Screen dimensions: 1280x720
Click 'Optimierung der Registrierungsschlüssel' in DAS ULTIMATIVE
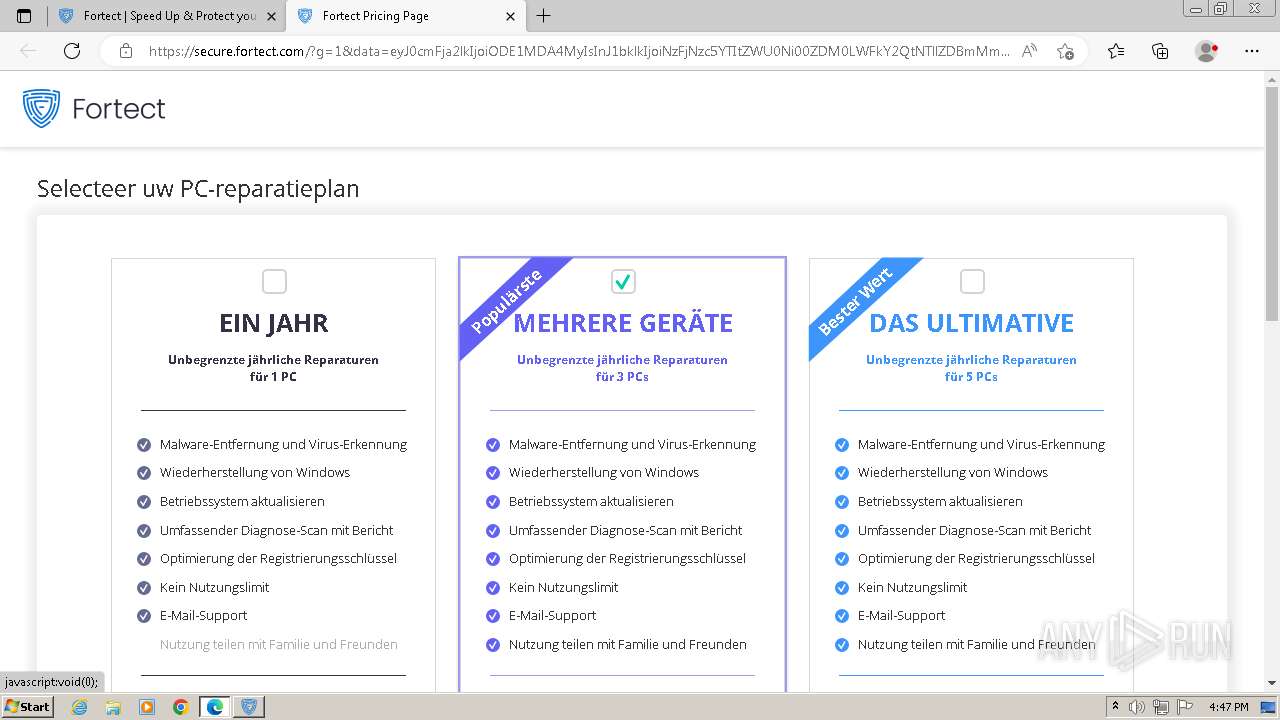point(976,558)
